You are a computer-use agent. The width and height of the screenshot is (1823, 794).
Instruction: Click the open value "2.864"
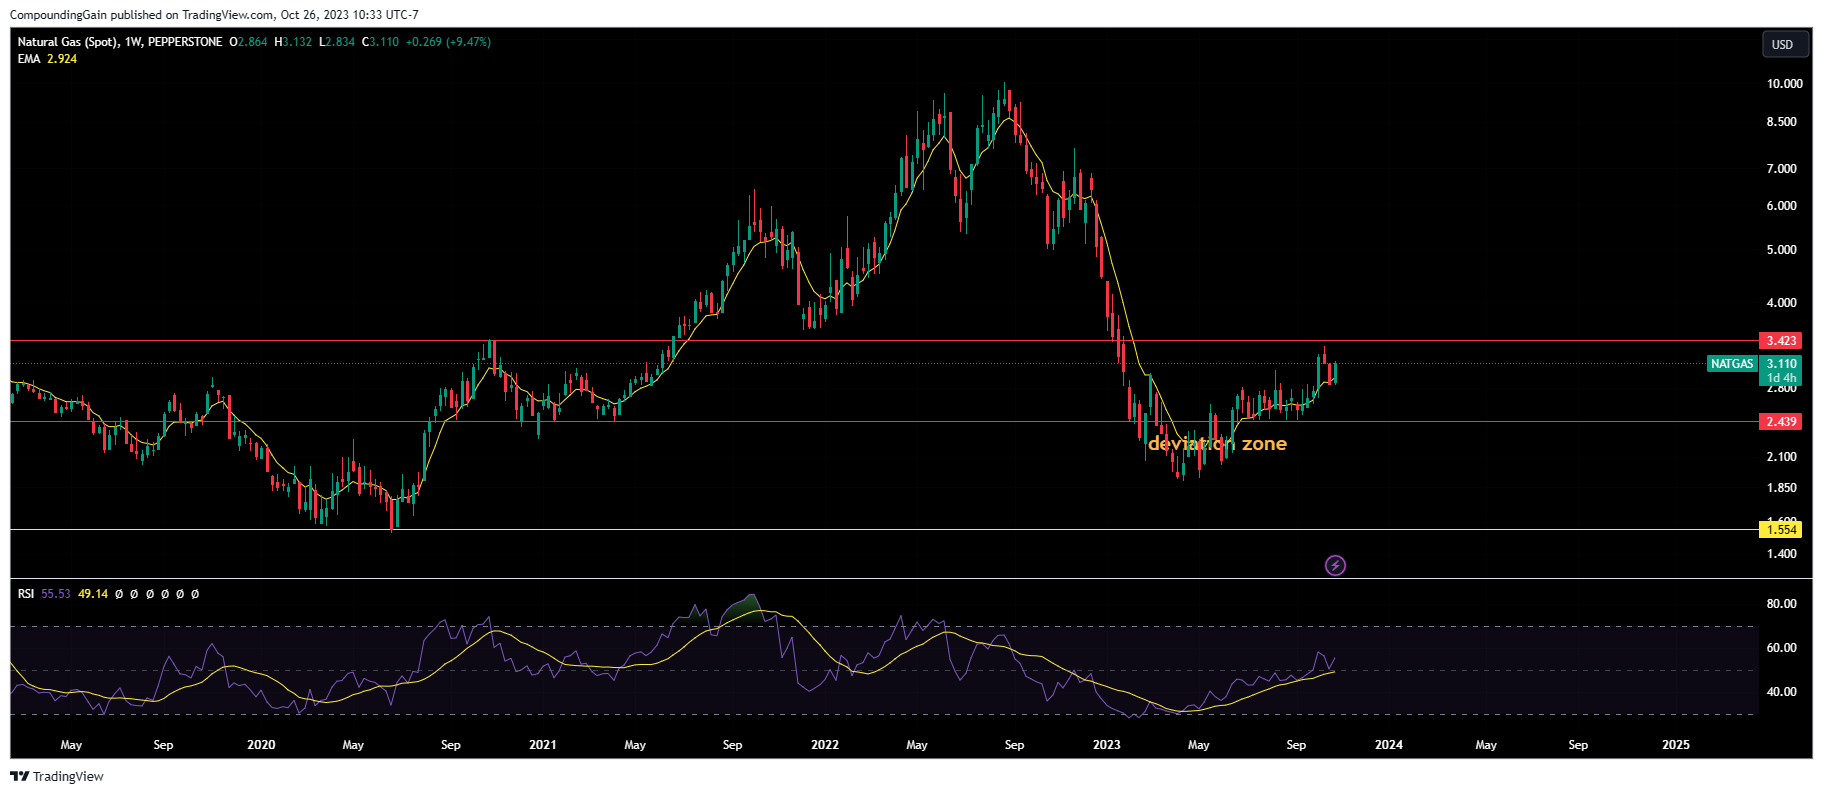click(x=252, y=42)
